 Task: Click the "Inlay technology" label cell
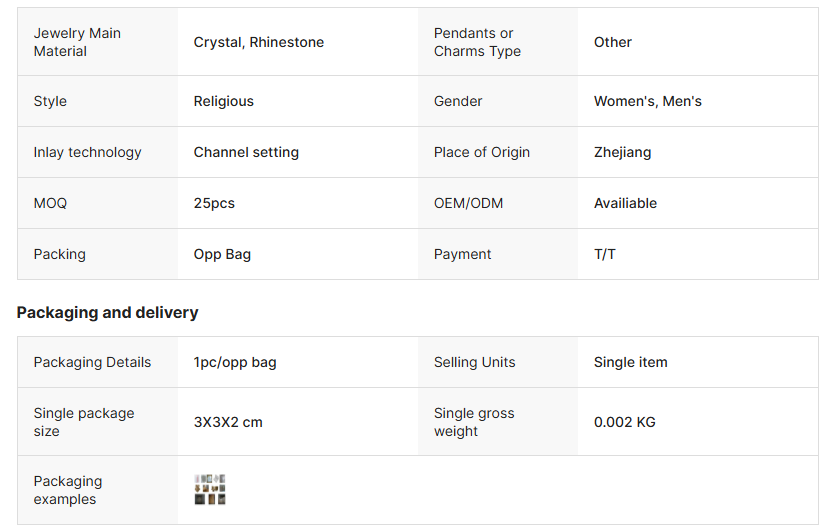(87, 152)
